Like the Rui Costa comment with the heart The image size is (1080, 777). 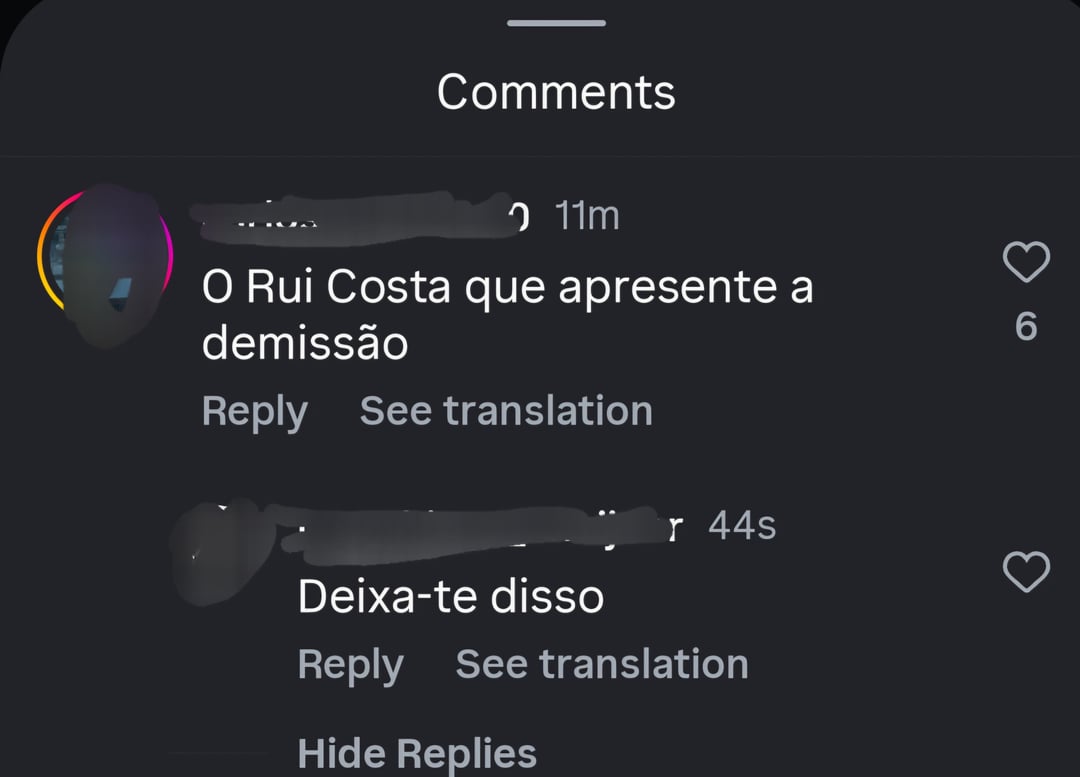[1026, 262]
